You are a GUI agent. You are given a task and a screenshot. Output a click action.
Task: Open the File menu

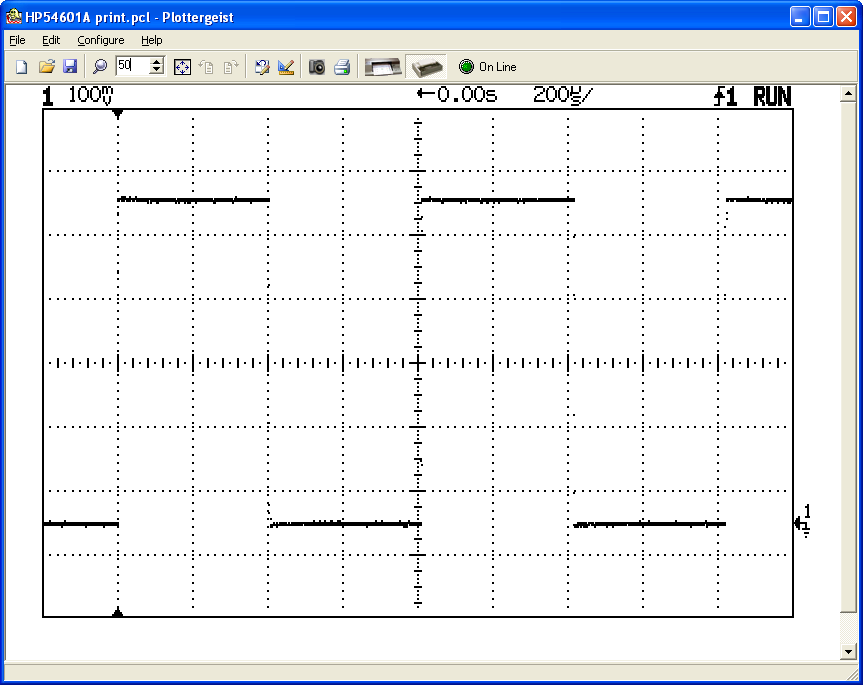coord(16,40)
